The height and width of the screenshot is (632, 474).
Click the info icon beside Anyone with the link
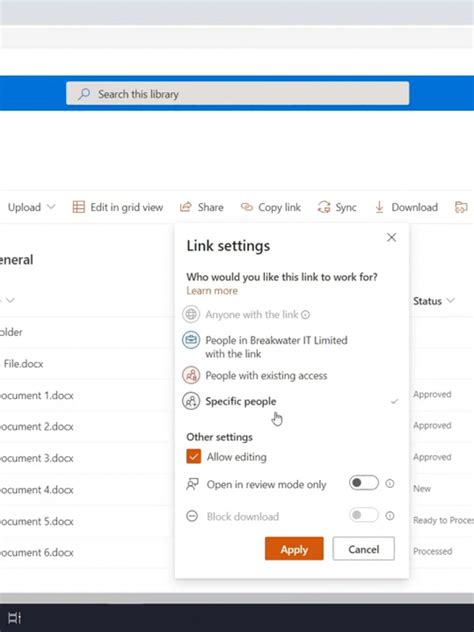click(x=306, y=314)
